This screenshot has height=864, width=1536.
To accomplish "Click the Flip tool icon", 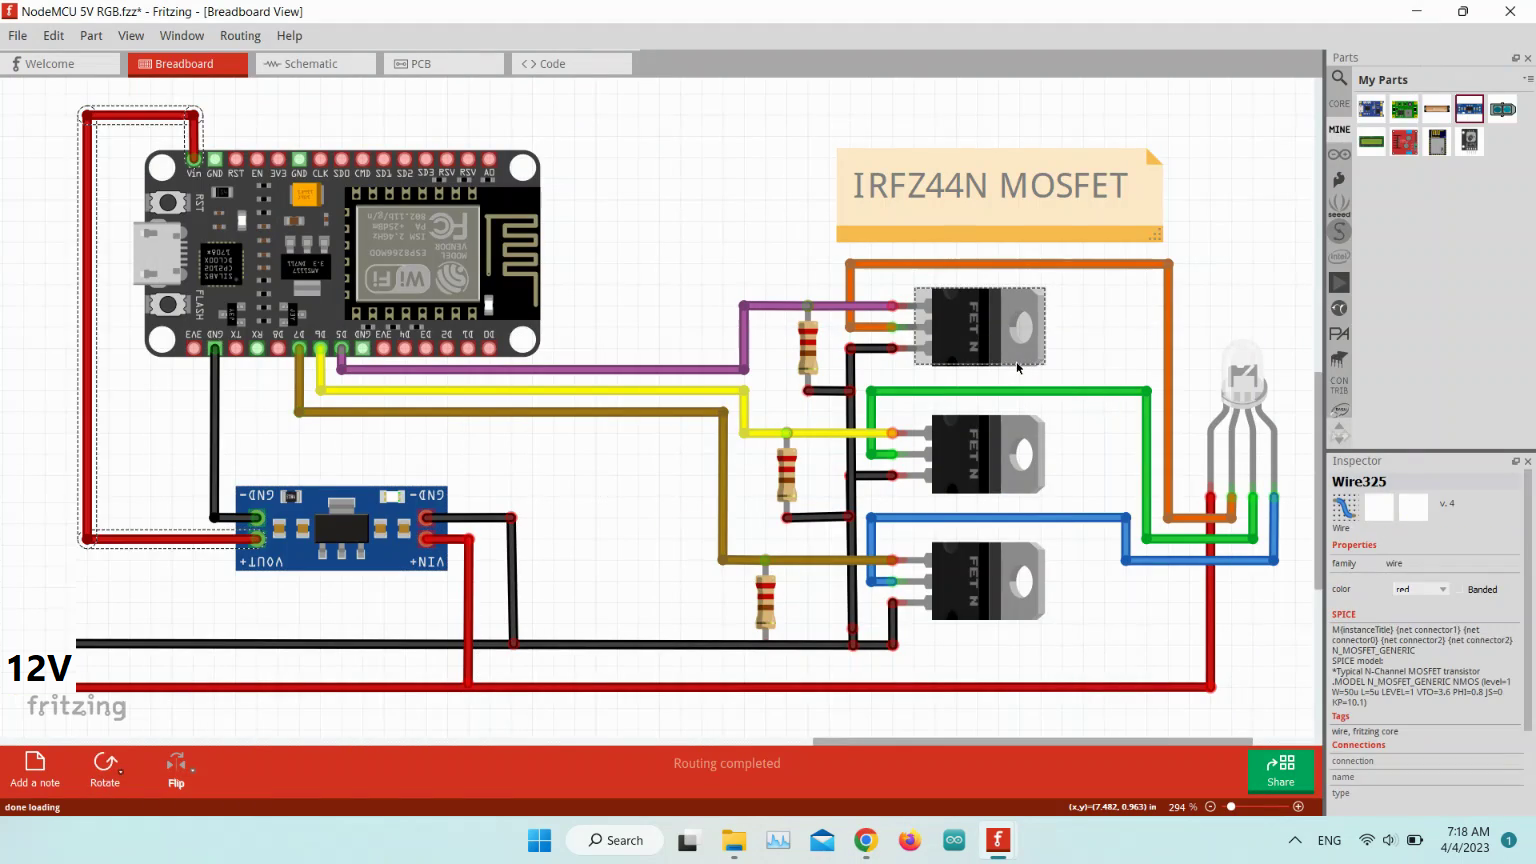I will pos(176,763).
